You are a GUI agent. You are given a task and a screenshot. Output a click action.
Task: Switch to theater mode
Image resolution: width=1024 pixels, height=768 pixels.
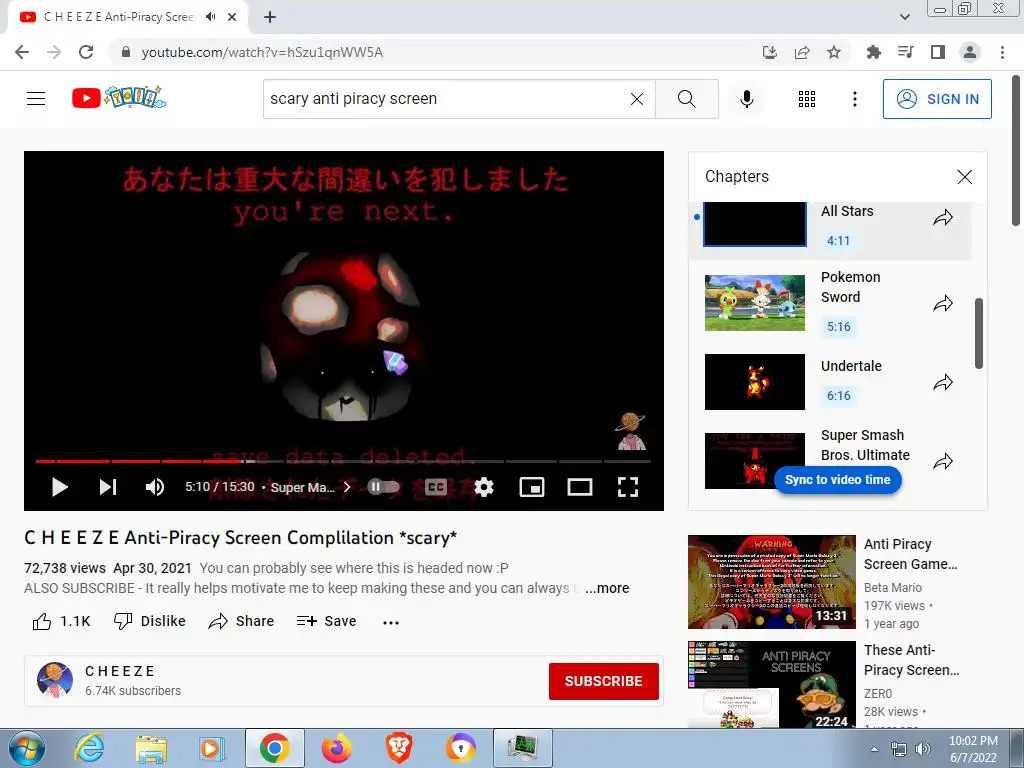[580, 487]
